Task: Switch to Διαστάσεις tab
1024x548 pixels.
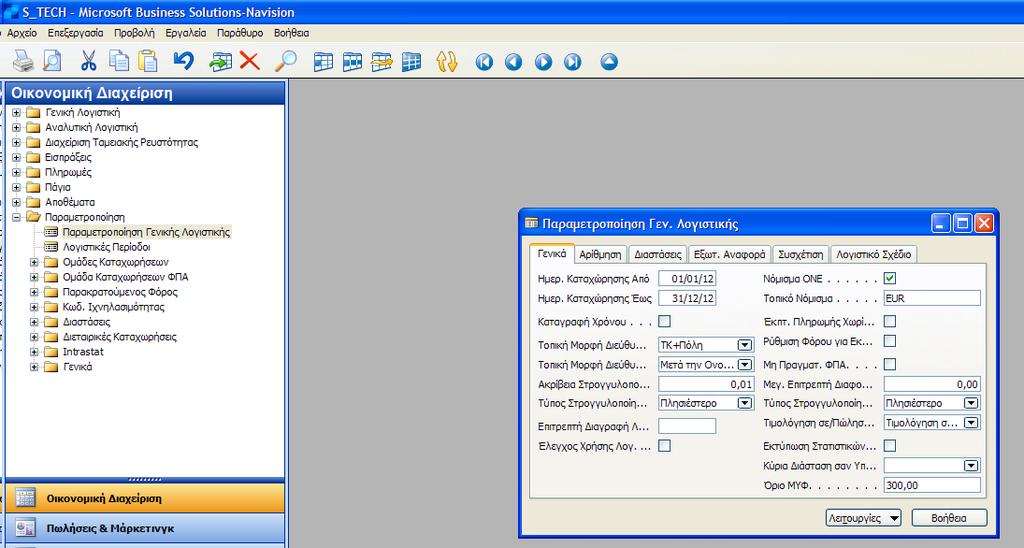Action: (658, 254)
